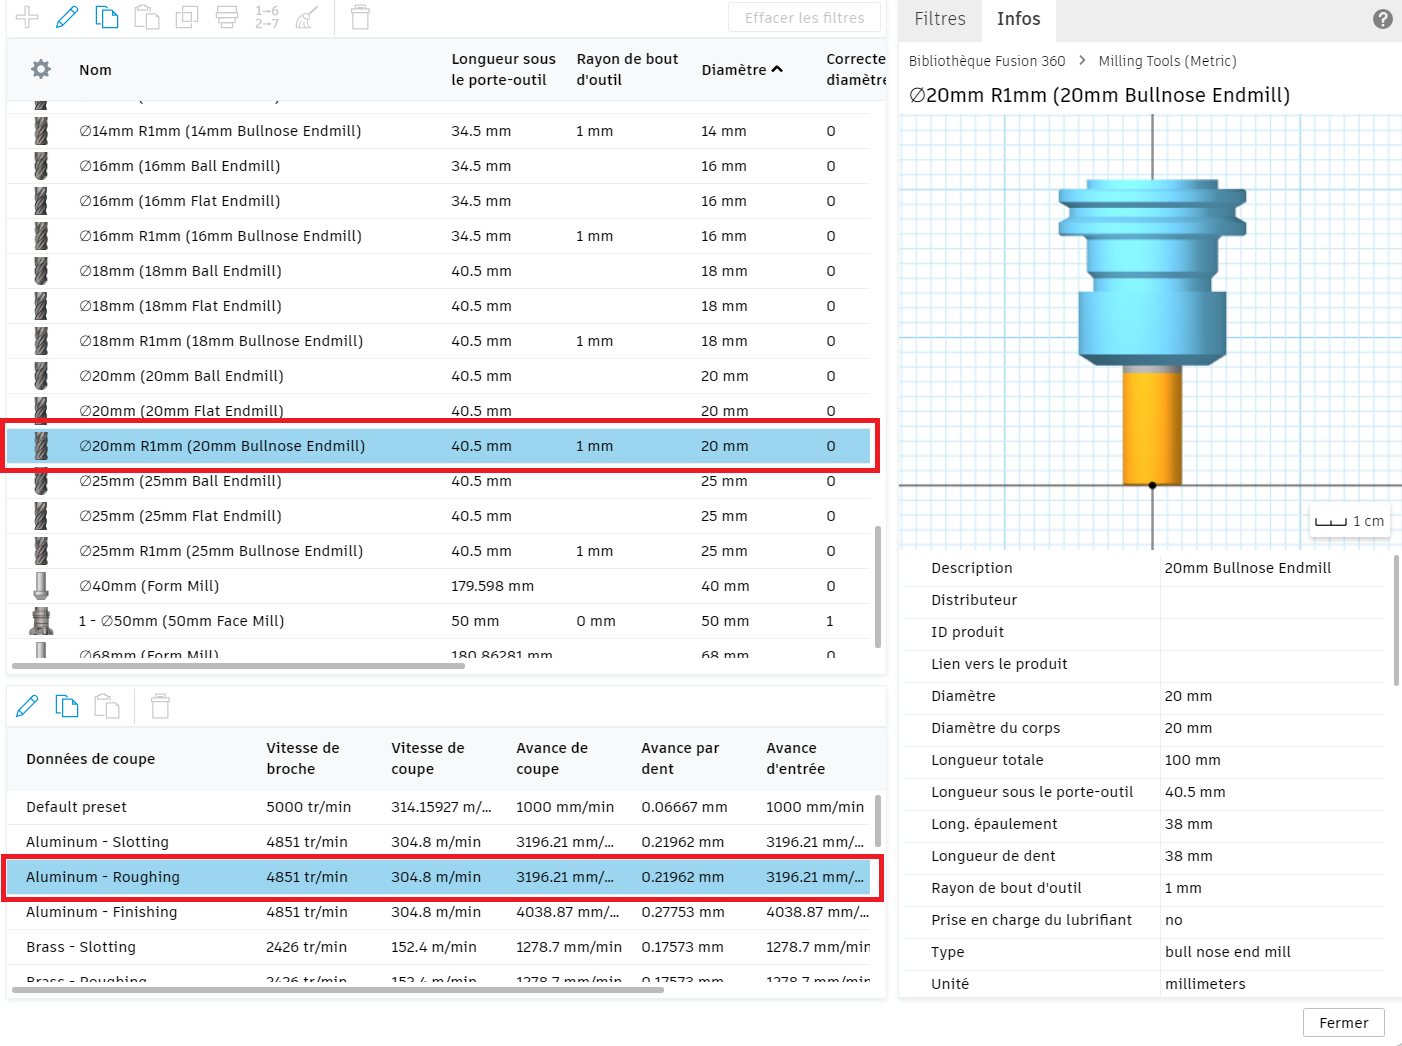The image size is (1402, 1046).
Task: Click the top toolbar trash delete icon
Action: click(360, 17)
